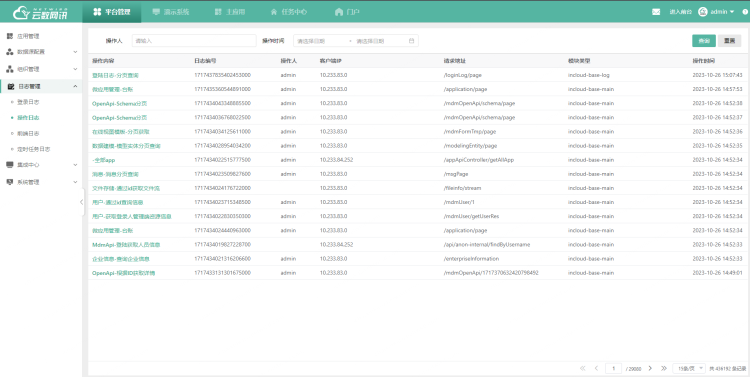
Task: Click the 请求地址 column header
Action: coord(455,61)
